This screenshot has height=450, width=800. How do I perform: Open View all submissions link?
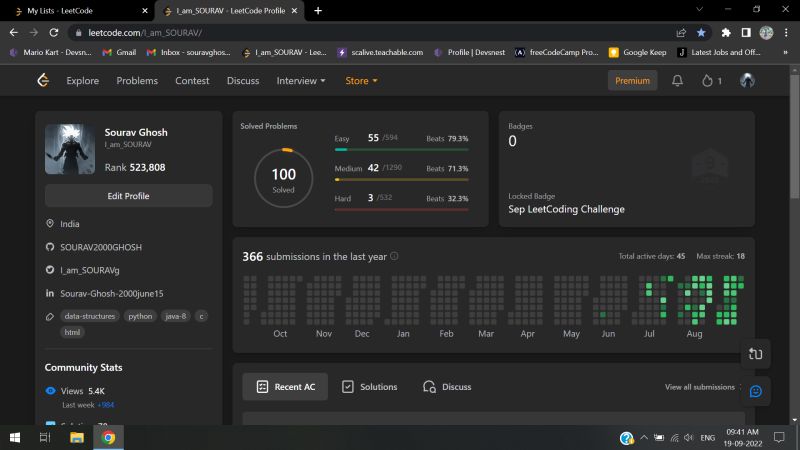pyautogui.click(x=700, y=387)
